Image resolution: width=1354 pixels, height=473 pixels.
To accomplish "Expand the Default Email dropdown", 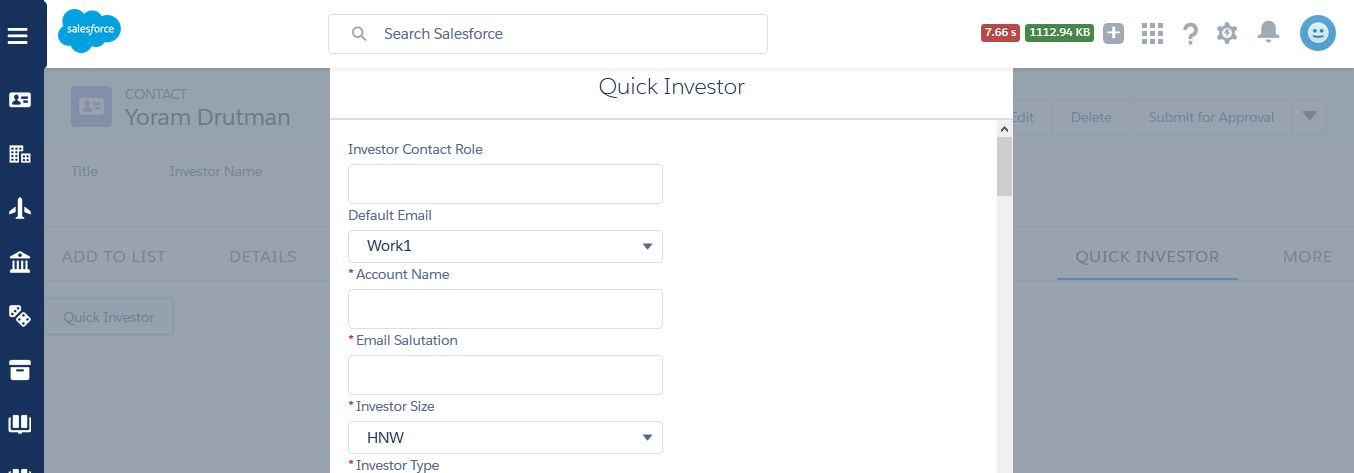I will click(505, 246).
